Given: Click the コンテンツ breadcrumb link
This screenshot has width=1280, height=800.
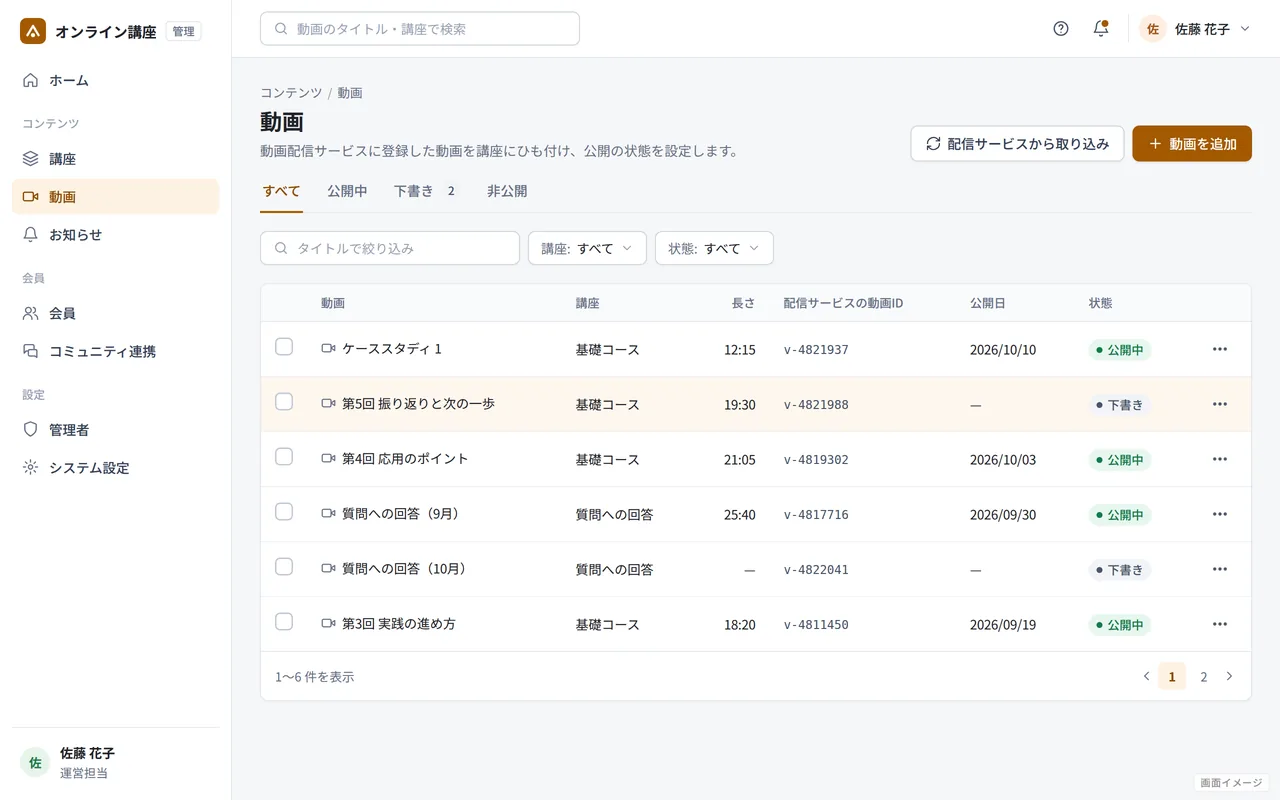Looking at the screenshot, I should (x=291, y=93).
